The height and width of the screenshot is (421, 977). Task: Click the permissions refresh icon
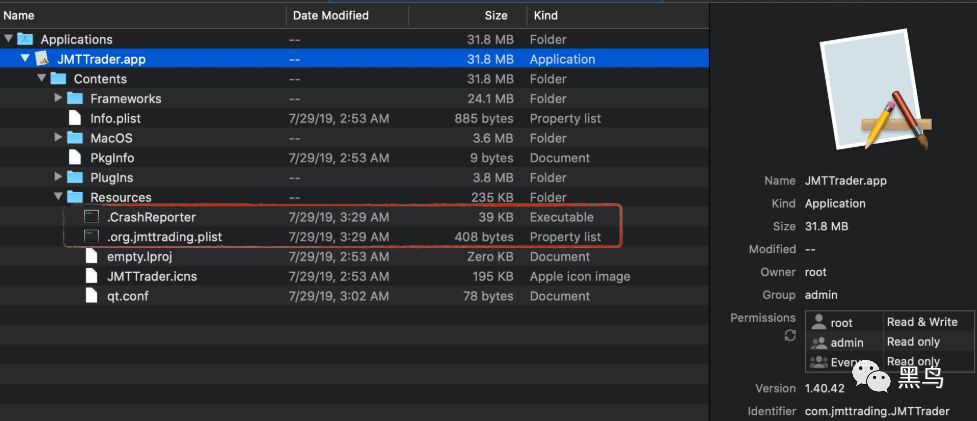pyautogui.click(x=790, y=336)
